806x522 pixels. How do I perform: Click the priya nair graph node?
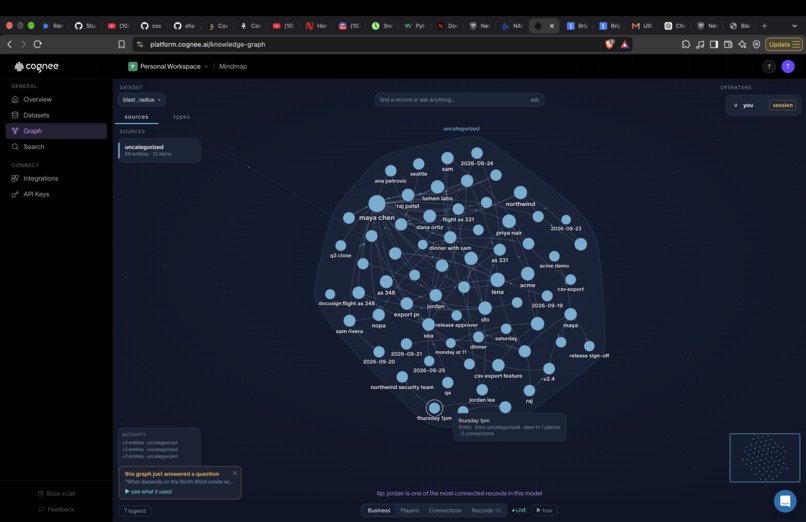coord(509,221)
